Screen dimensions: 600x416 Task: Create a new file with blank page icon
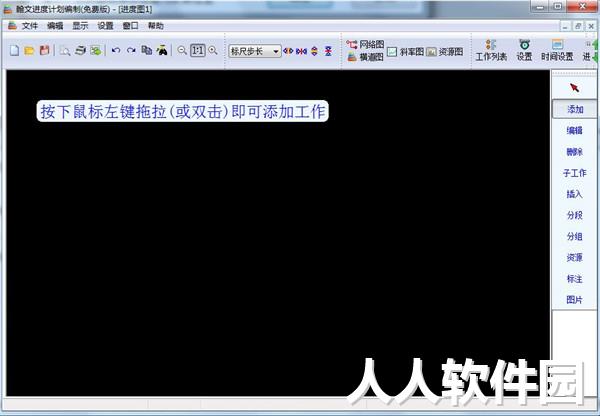tap(15, 51)
